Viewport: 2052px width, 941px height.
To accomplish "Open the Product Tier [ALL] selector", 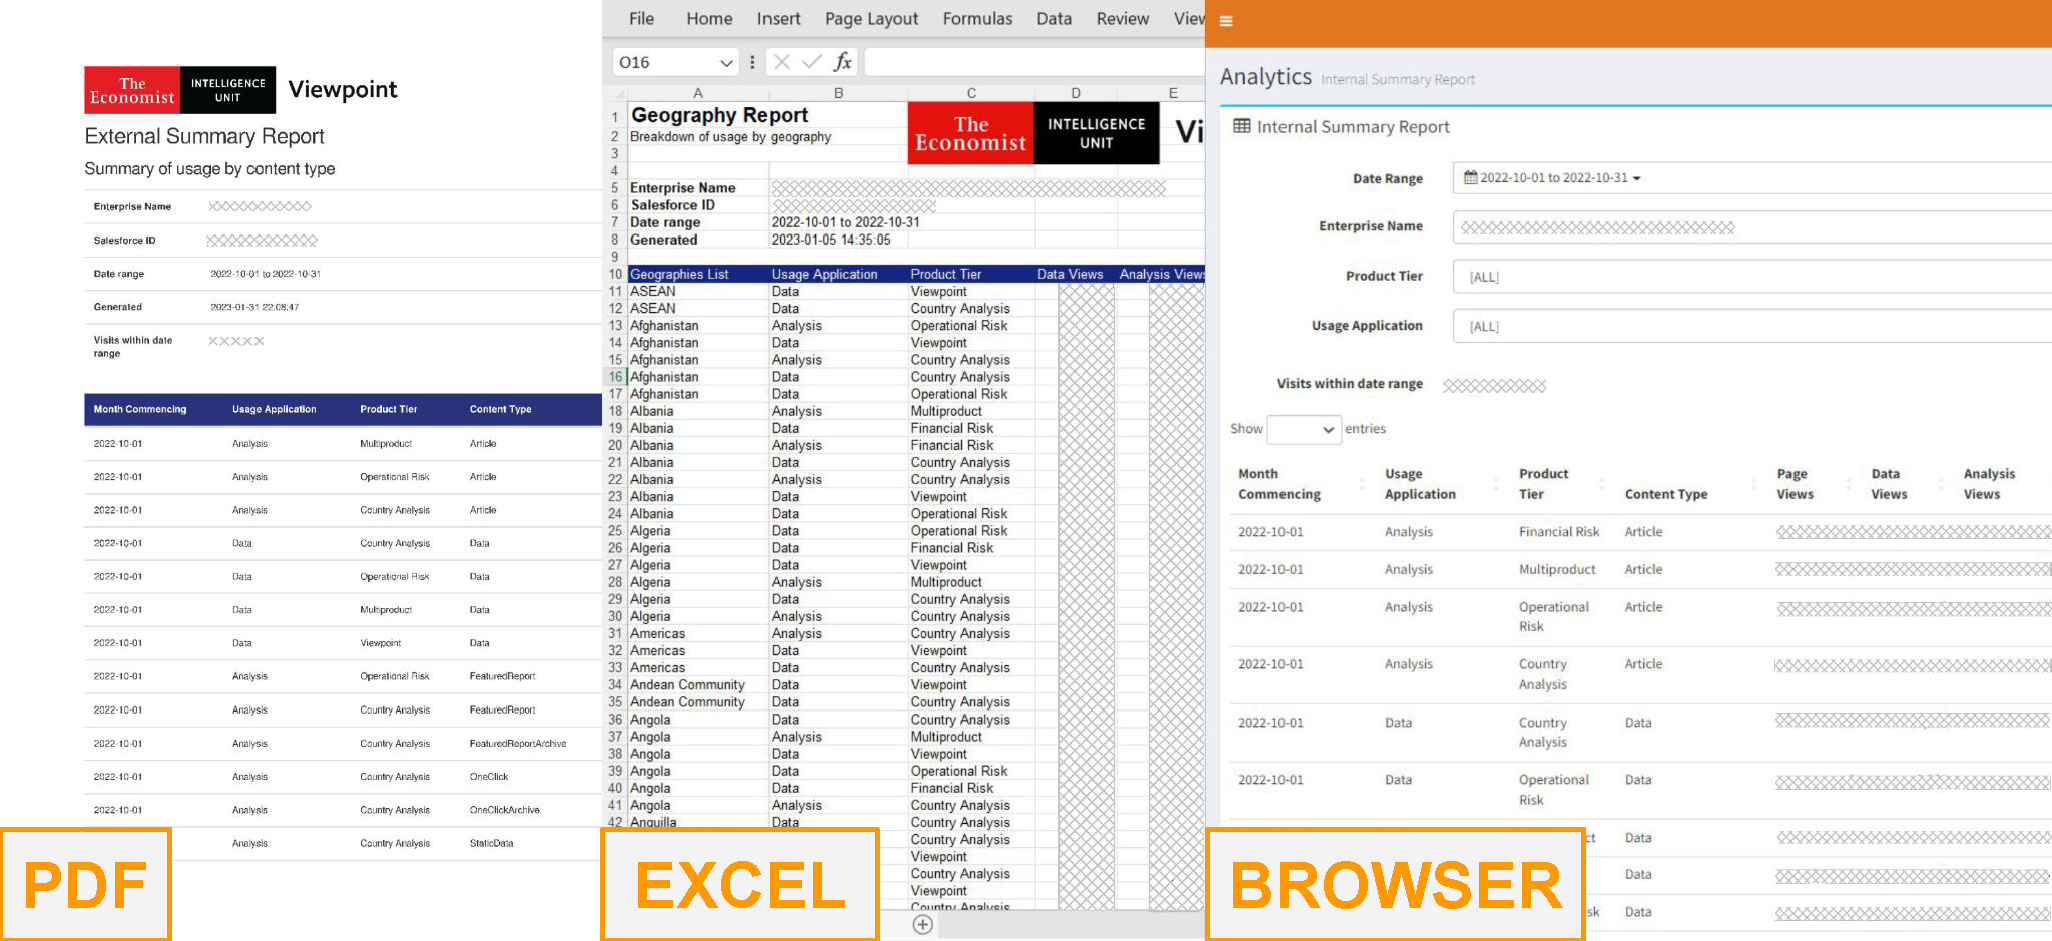I will coord(1752,277).
